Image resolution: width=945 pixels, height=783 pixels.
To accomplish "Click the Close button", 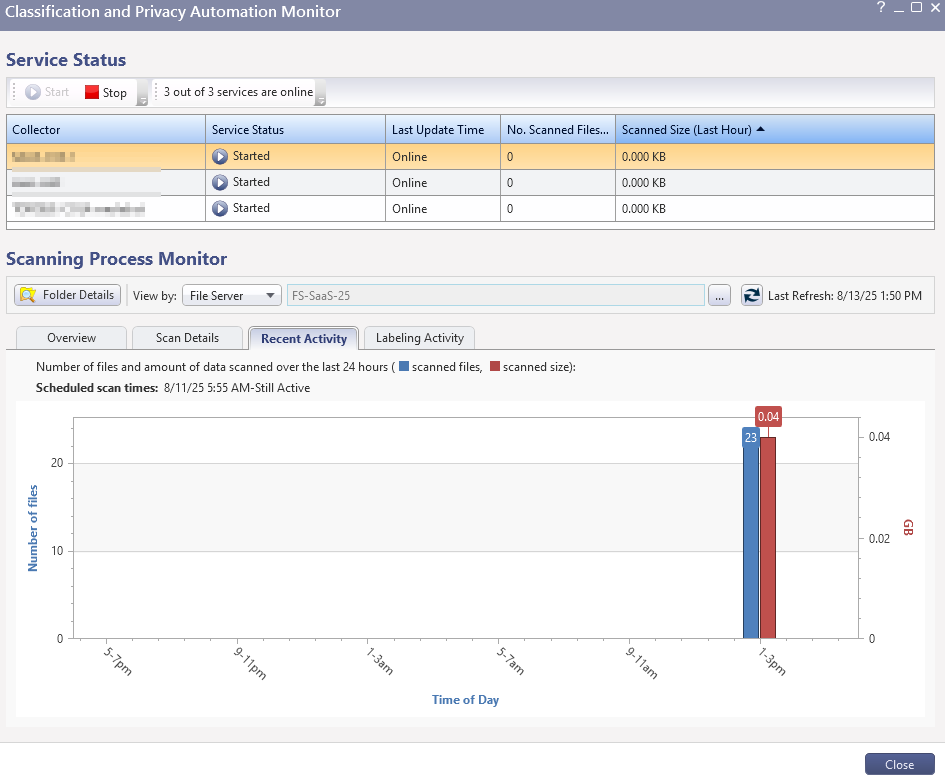I will (899, 764).
